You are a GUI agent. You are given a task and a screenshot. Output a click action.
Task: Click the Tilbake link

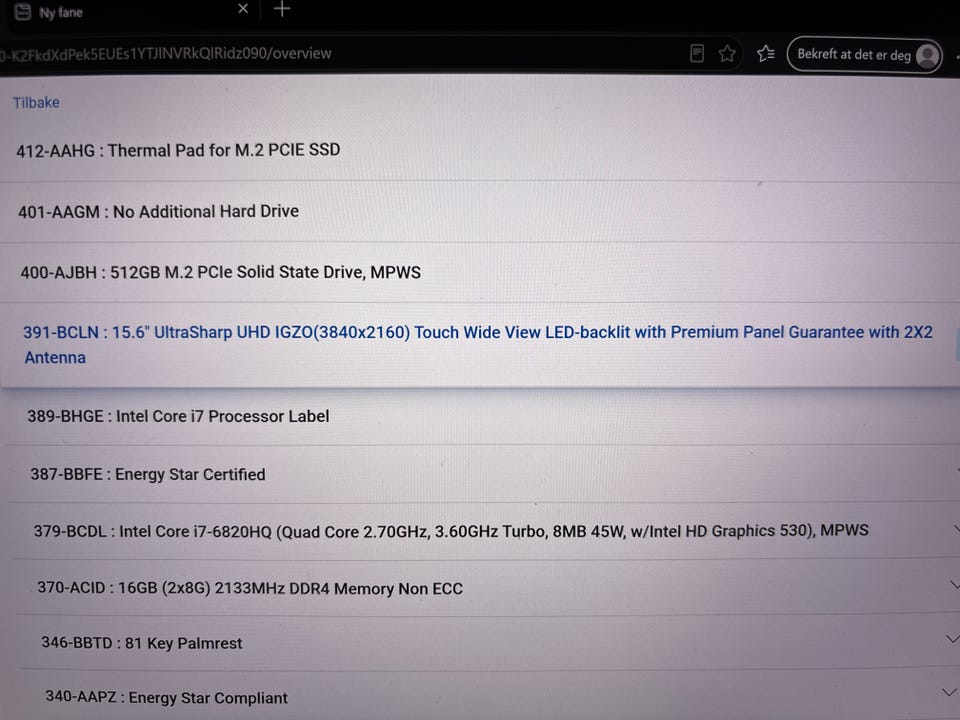coord(37,102)
